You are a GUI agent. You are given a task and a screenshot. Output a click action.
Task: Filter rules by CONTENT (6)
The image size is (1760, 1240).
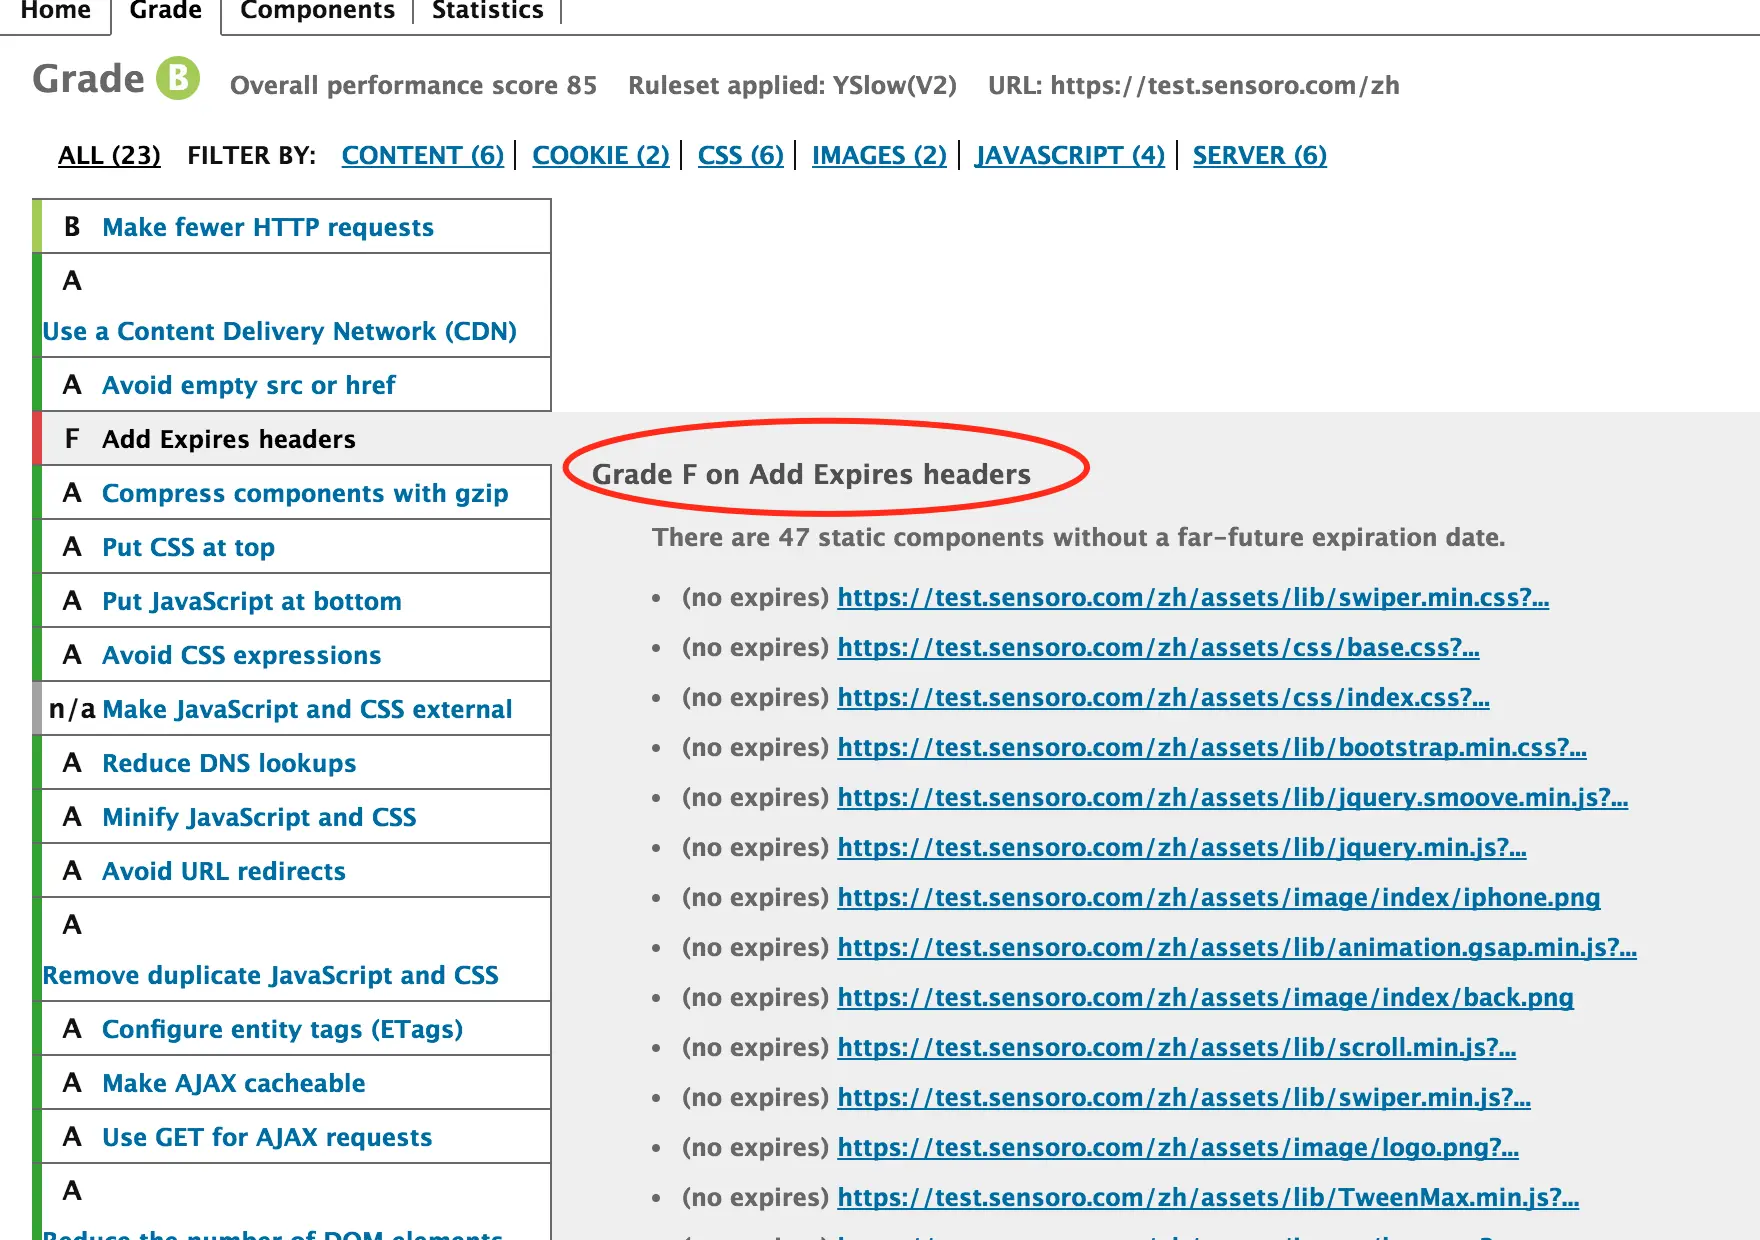423,155
